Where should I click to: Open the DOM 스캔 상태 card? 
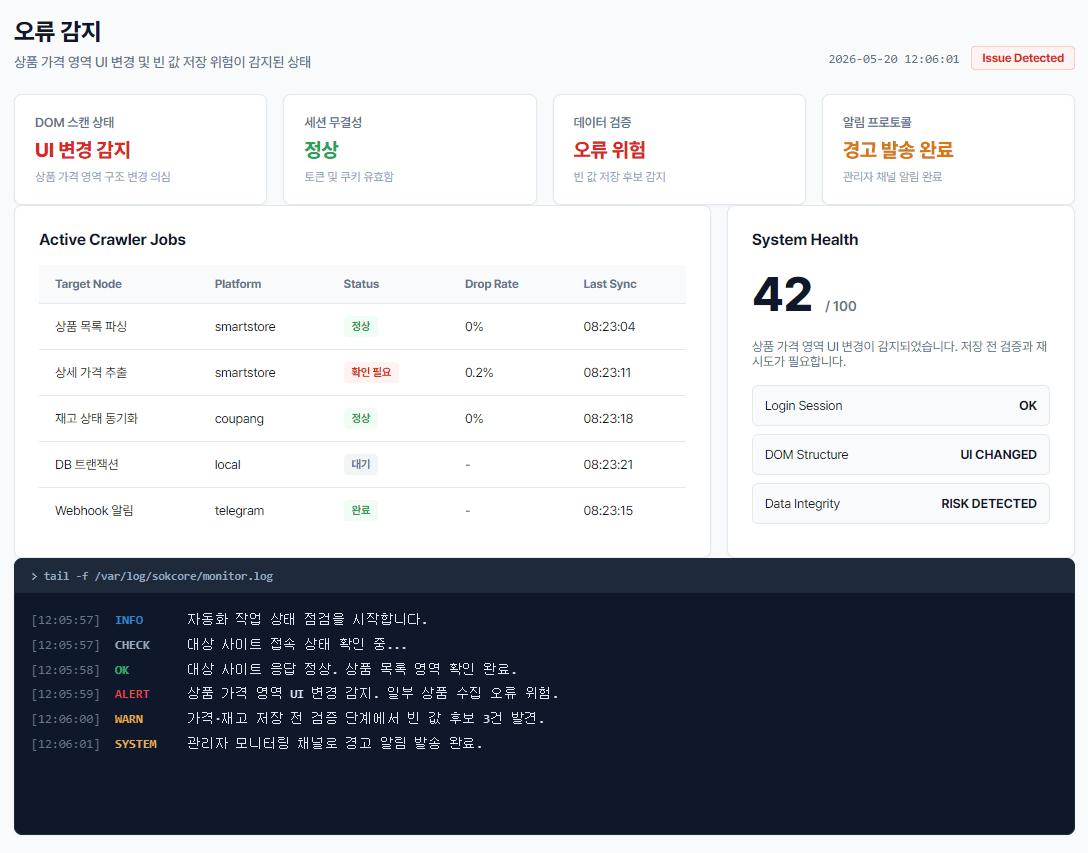[140, 149]
